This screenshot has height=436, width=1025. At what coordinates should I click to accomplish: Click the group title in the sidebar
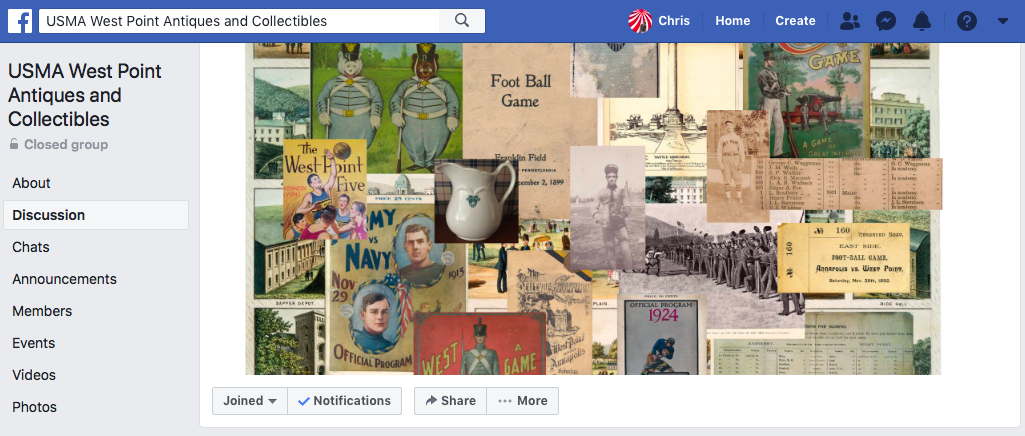click(85, 95)
